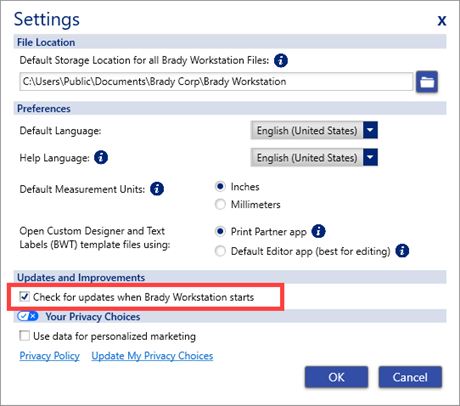This screenshot has width=460, height=406.
Task: Click the info icon next to Help Language
Action: (x=101, y=157)
